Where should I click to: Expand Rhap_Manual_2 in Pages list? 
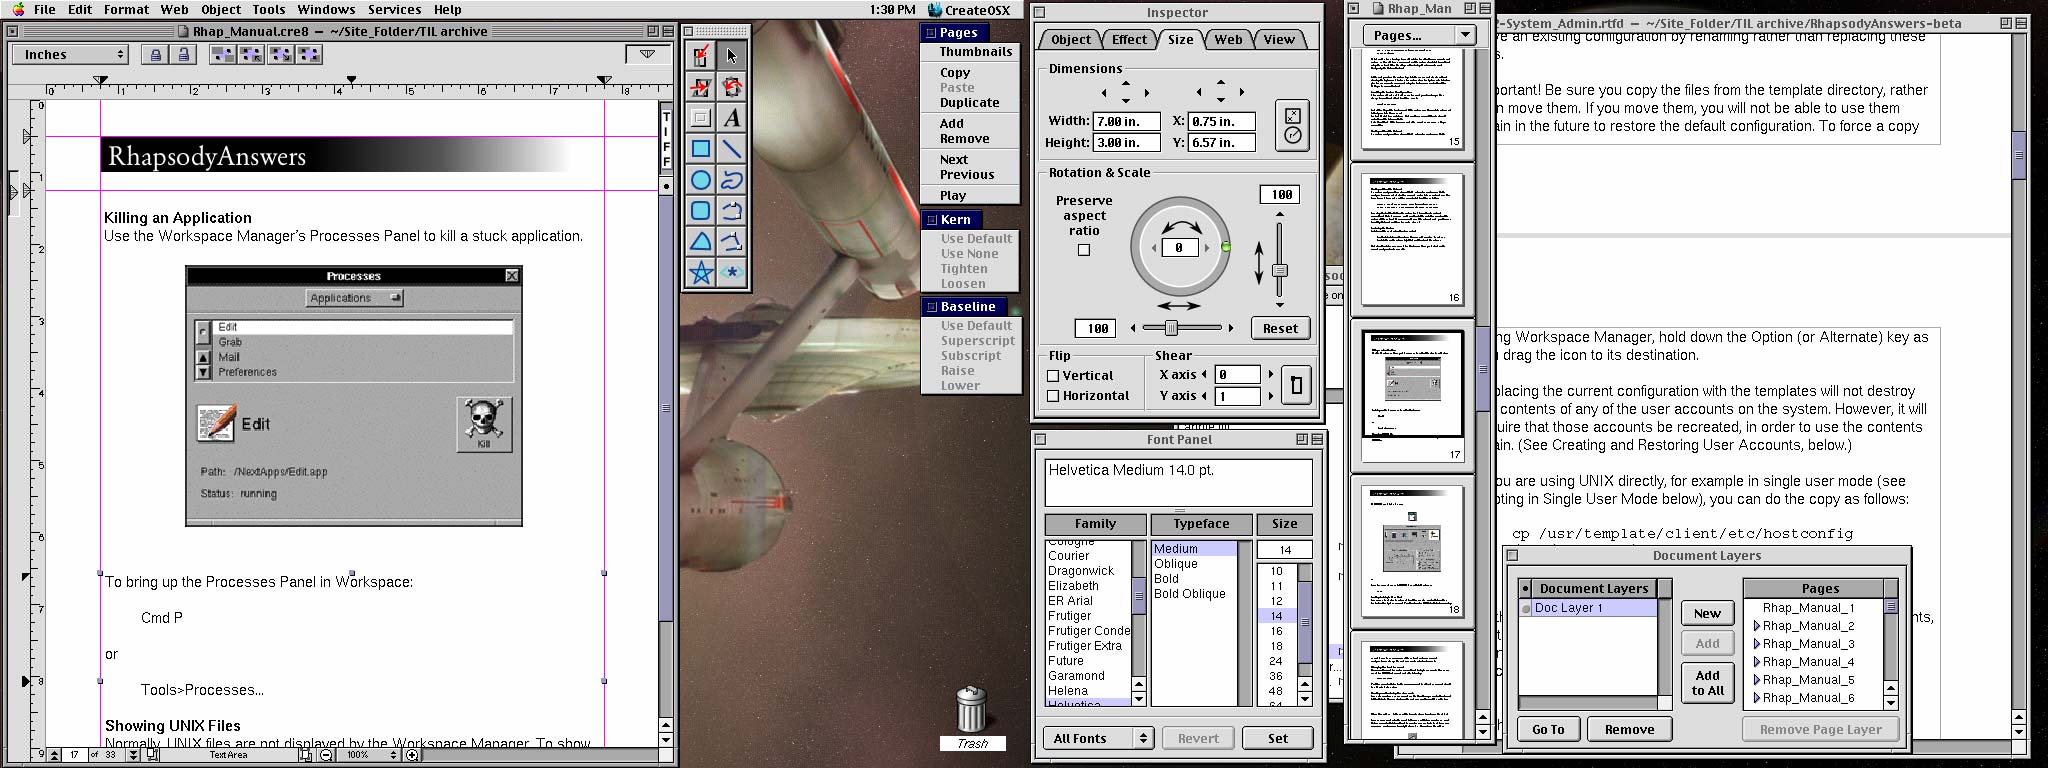[x=1757, y=626]
